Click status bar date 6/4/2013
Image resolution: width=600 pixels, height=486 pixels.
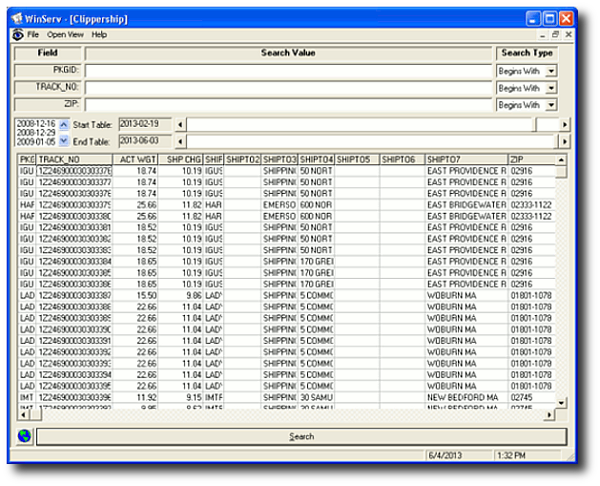(x=445, y=455)
